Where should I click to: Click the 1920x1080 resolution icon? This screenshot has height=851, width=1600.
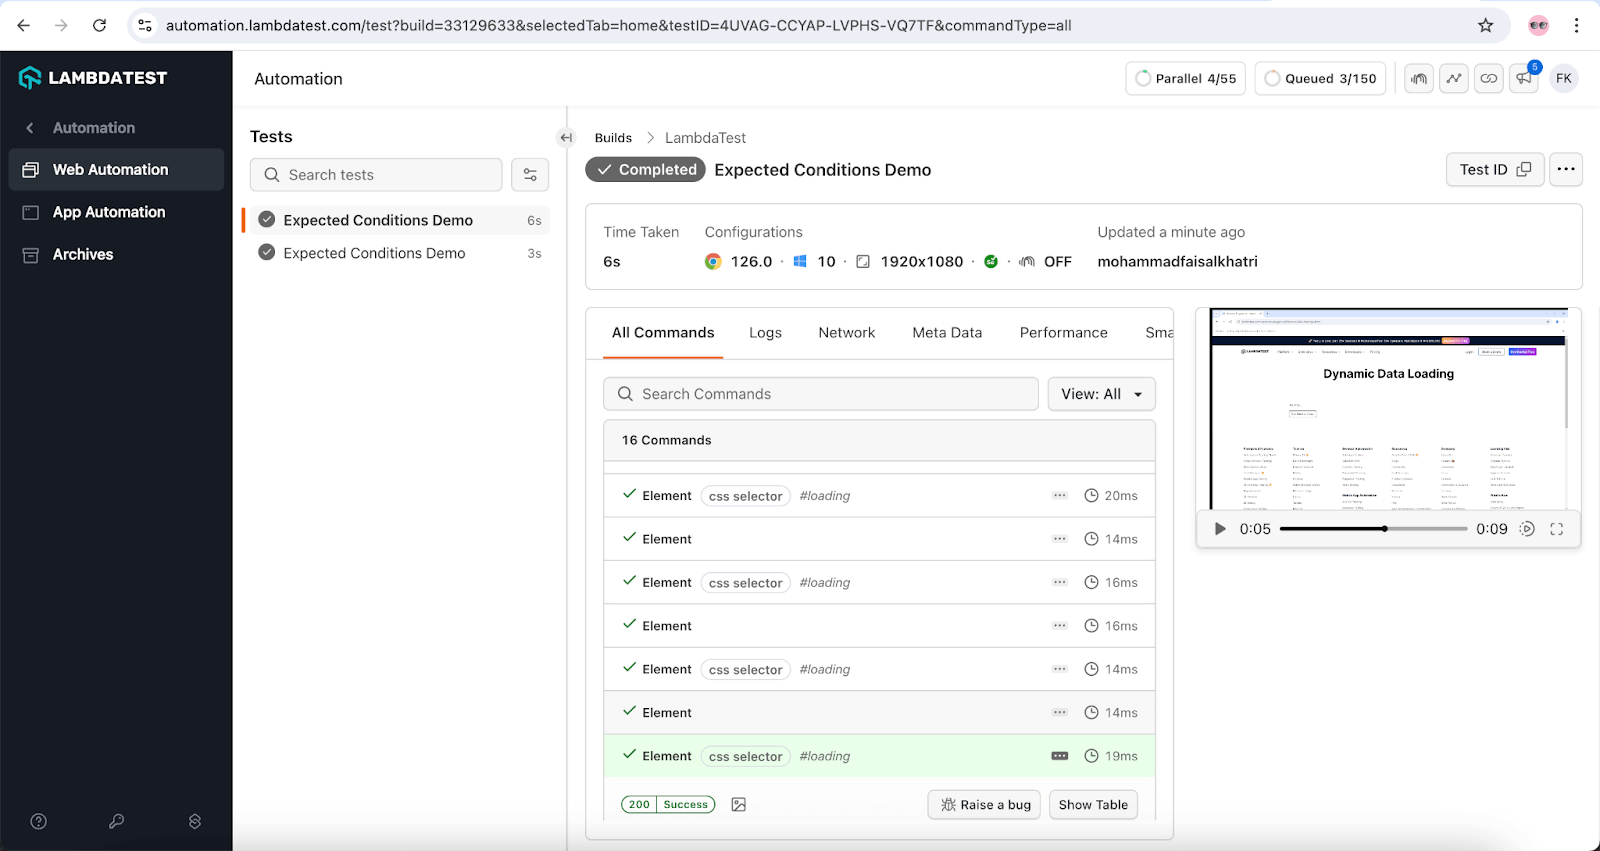pyautogui.click(x=863, y=262)
